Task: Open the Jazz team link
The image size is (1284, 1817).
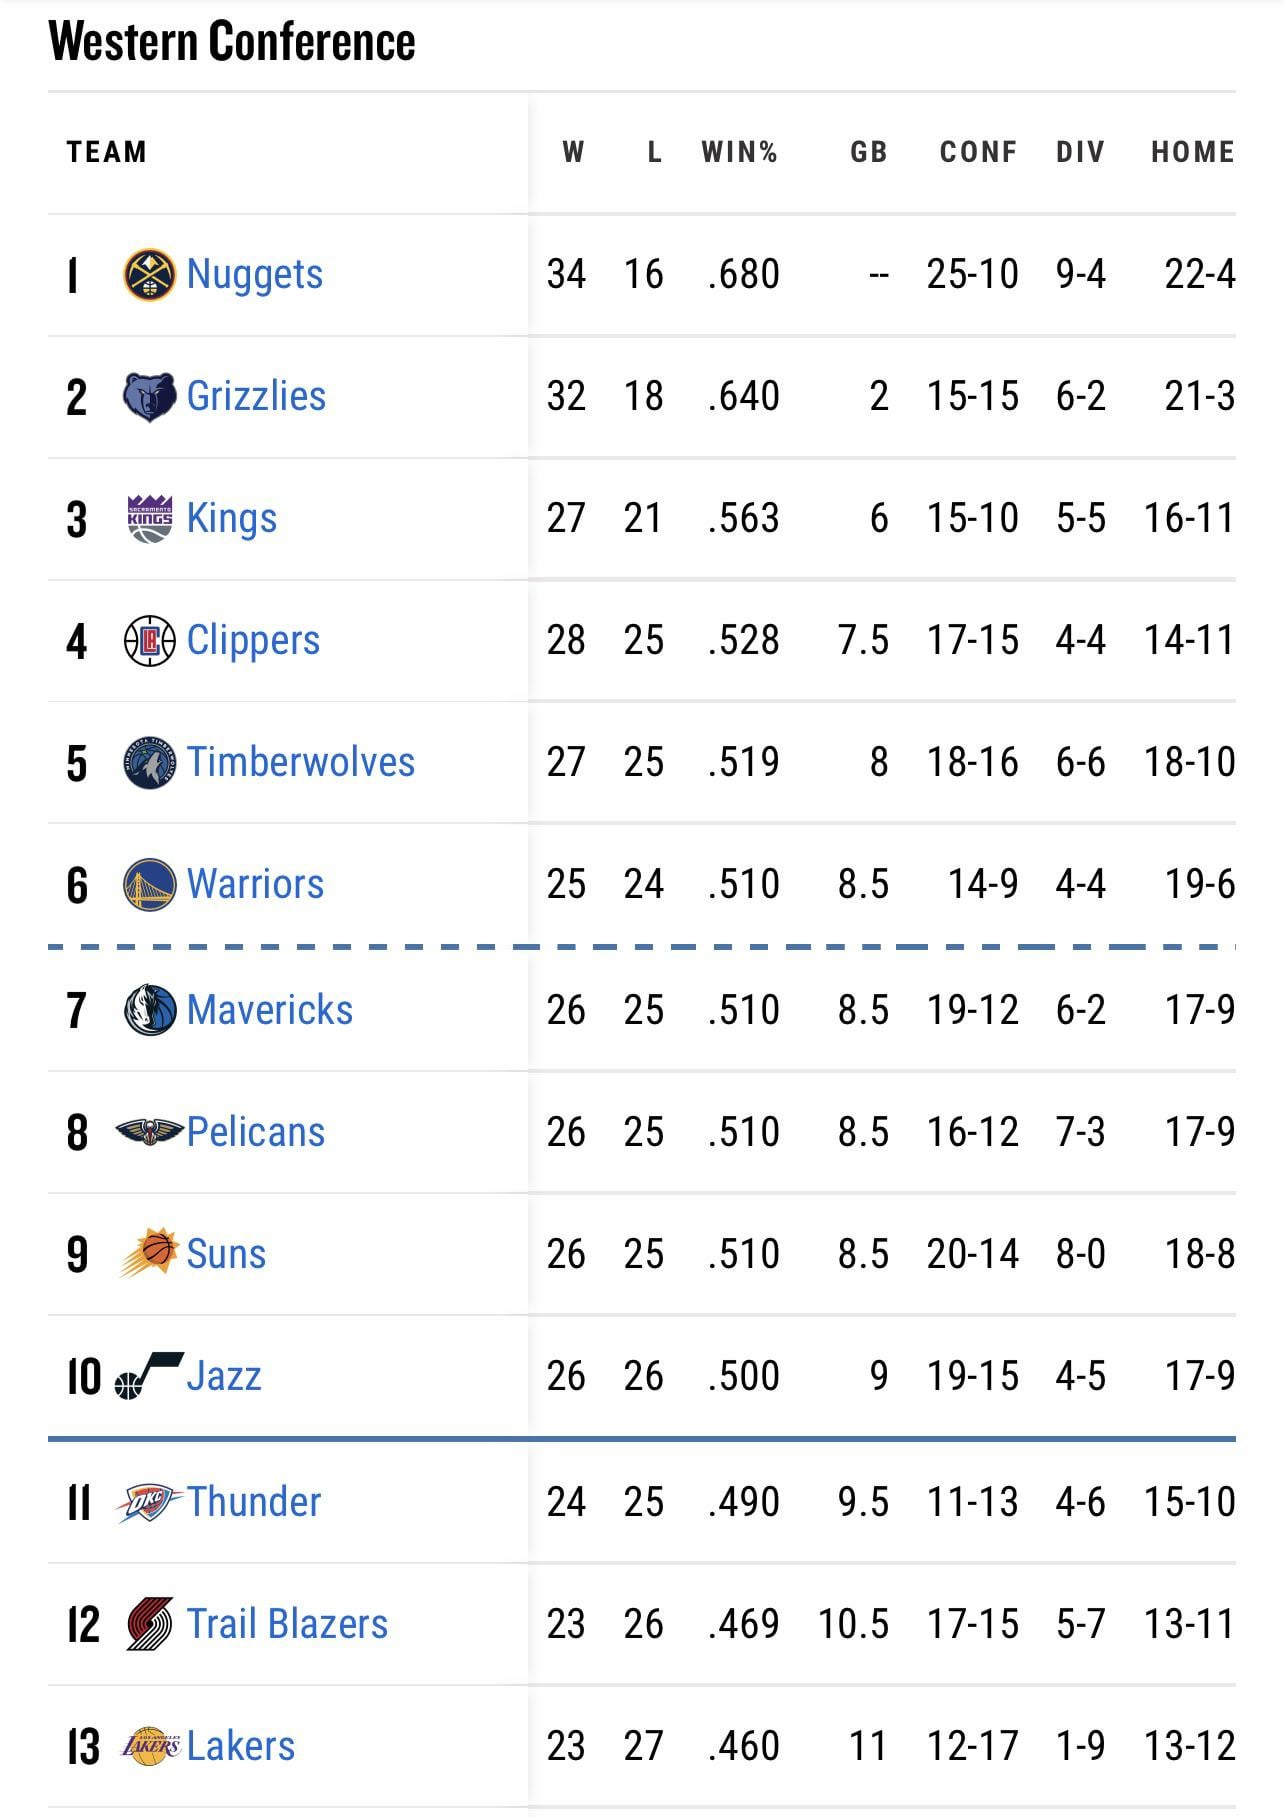Action: [224, 1376]
